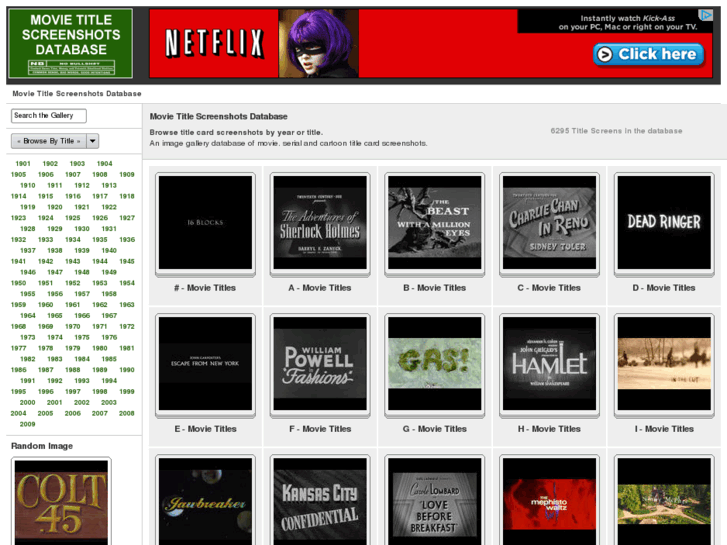Browse titles from year 1976

point(109,337)
